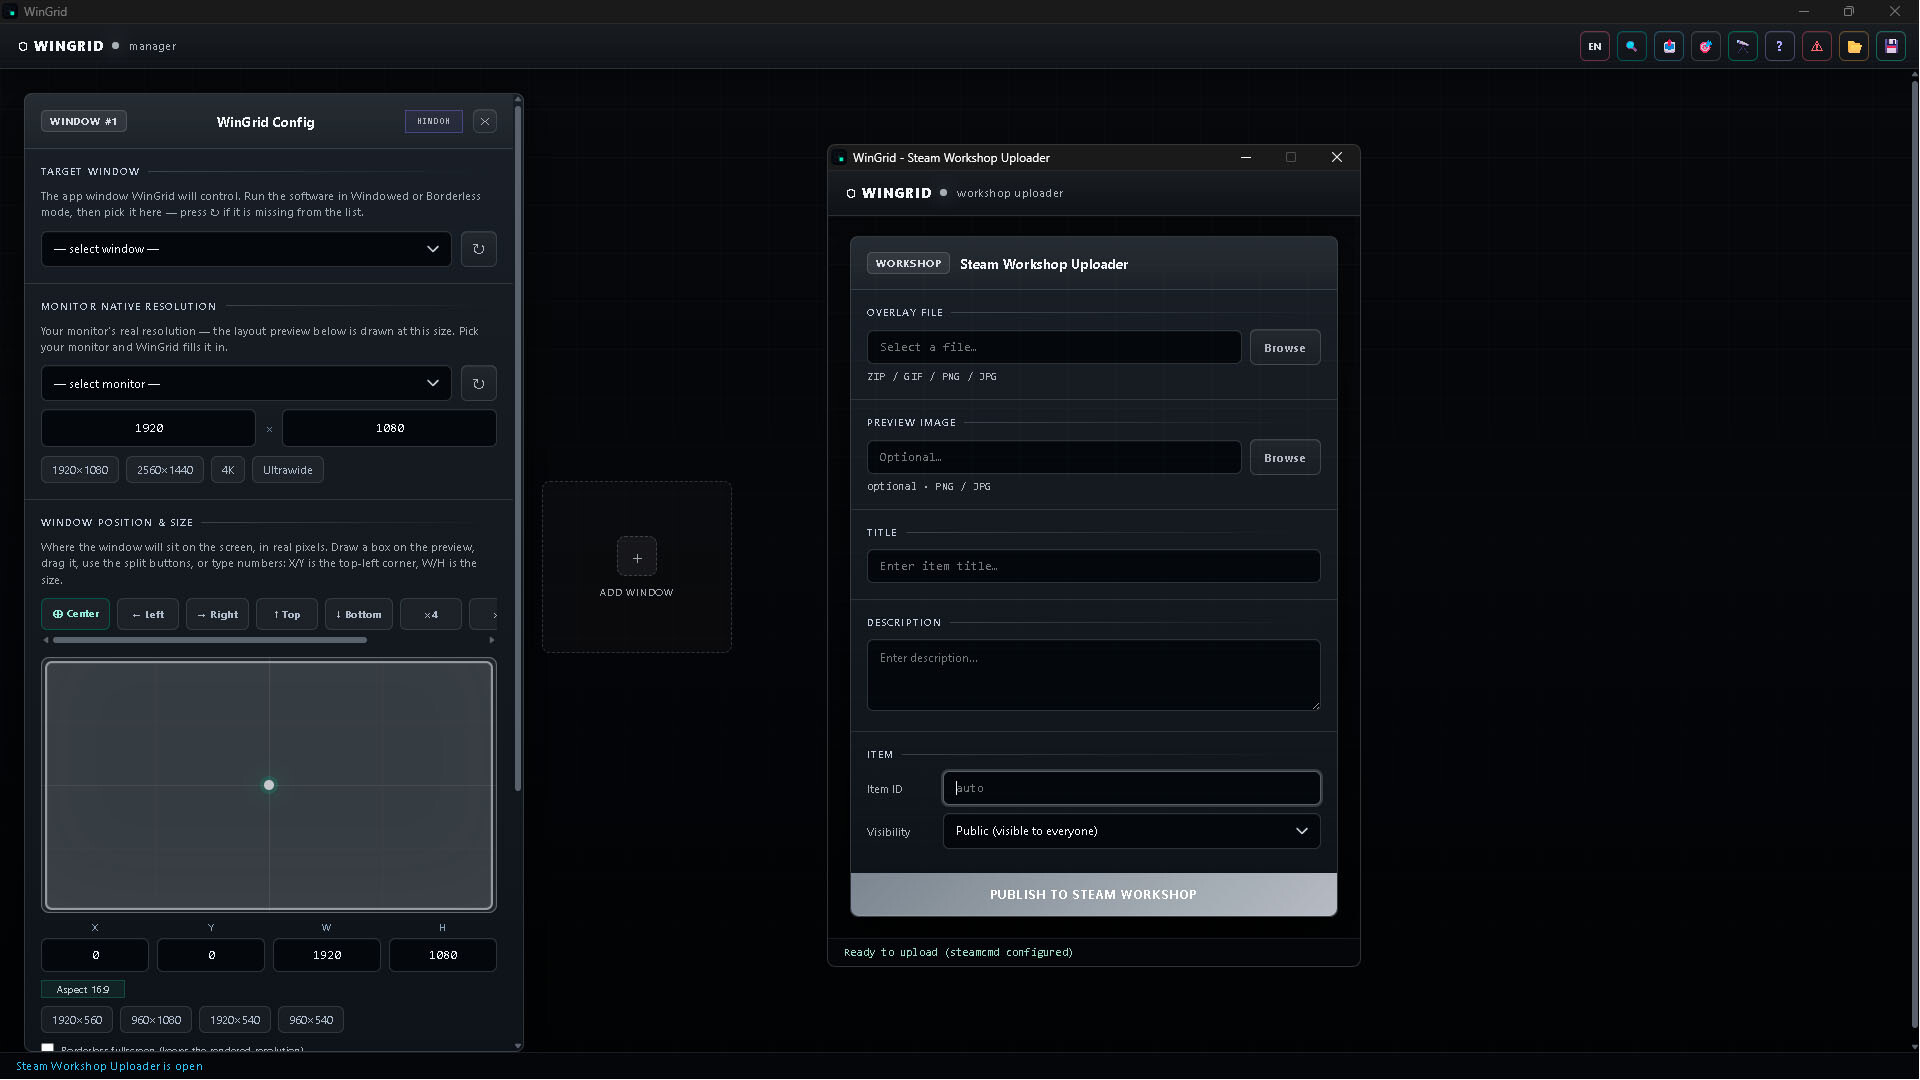
Task: Click the ×4 split button
Action: pos(431,614)
